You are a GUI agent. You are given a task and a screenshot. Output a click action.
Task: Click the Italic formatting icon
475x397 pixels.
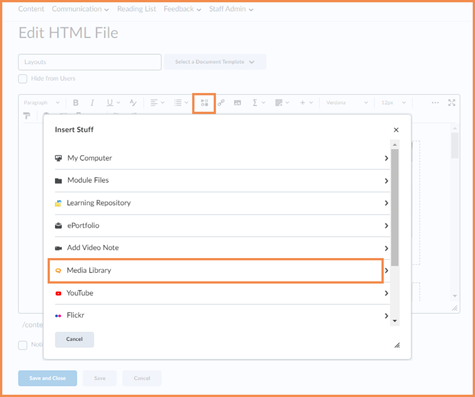[92, 103]
